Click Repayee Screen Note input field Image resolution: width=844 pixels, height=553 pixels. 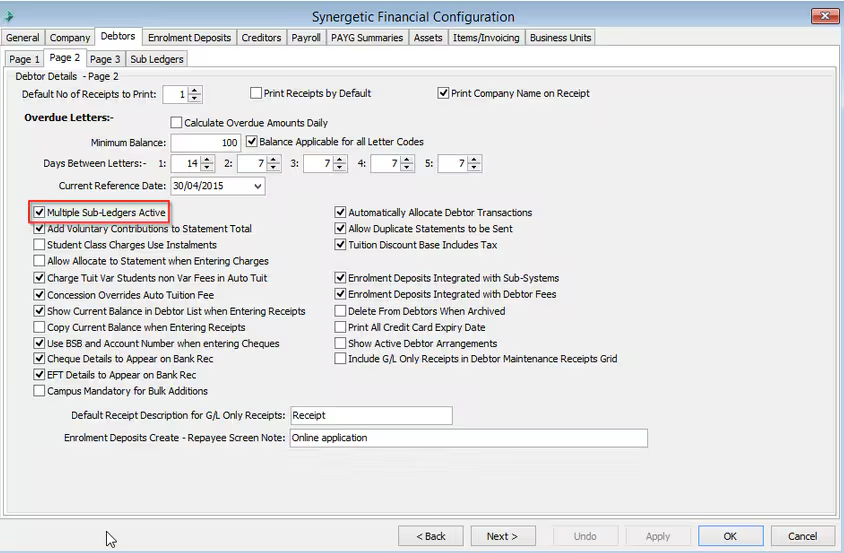tap(468, 438)
